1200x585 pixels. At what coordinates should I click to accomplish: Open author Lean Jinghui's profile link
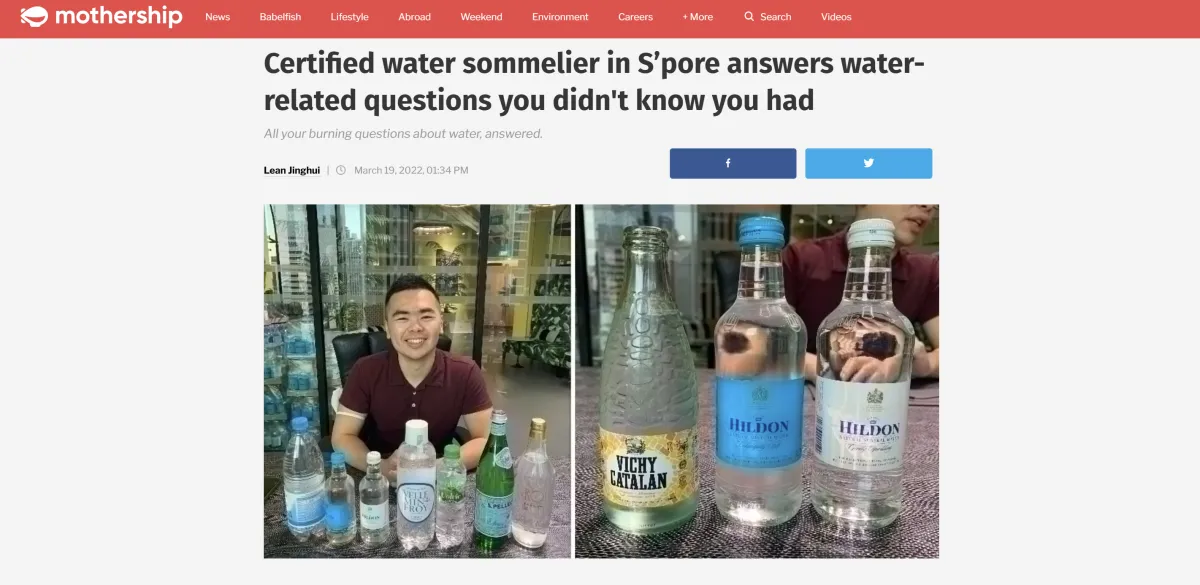pos(292,170)
